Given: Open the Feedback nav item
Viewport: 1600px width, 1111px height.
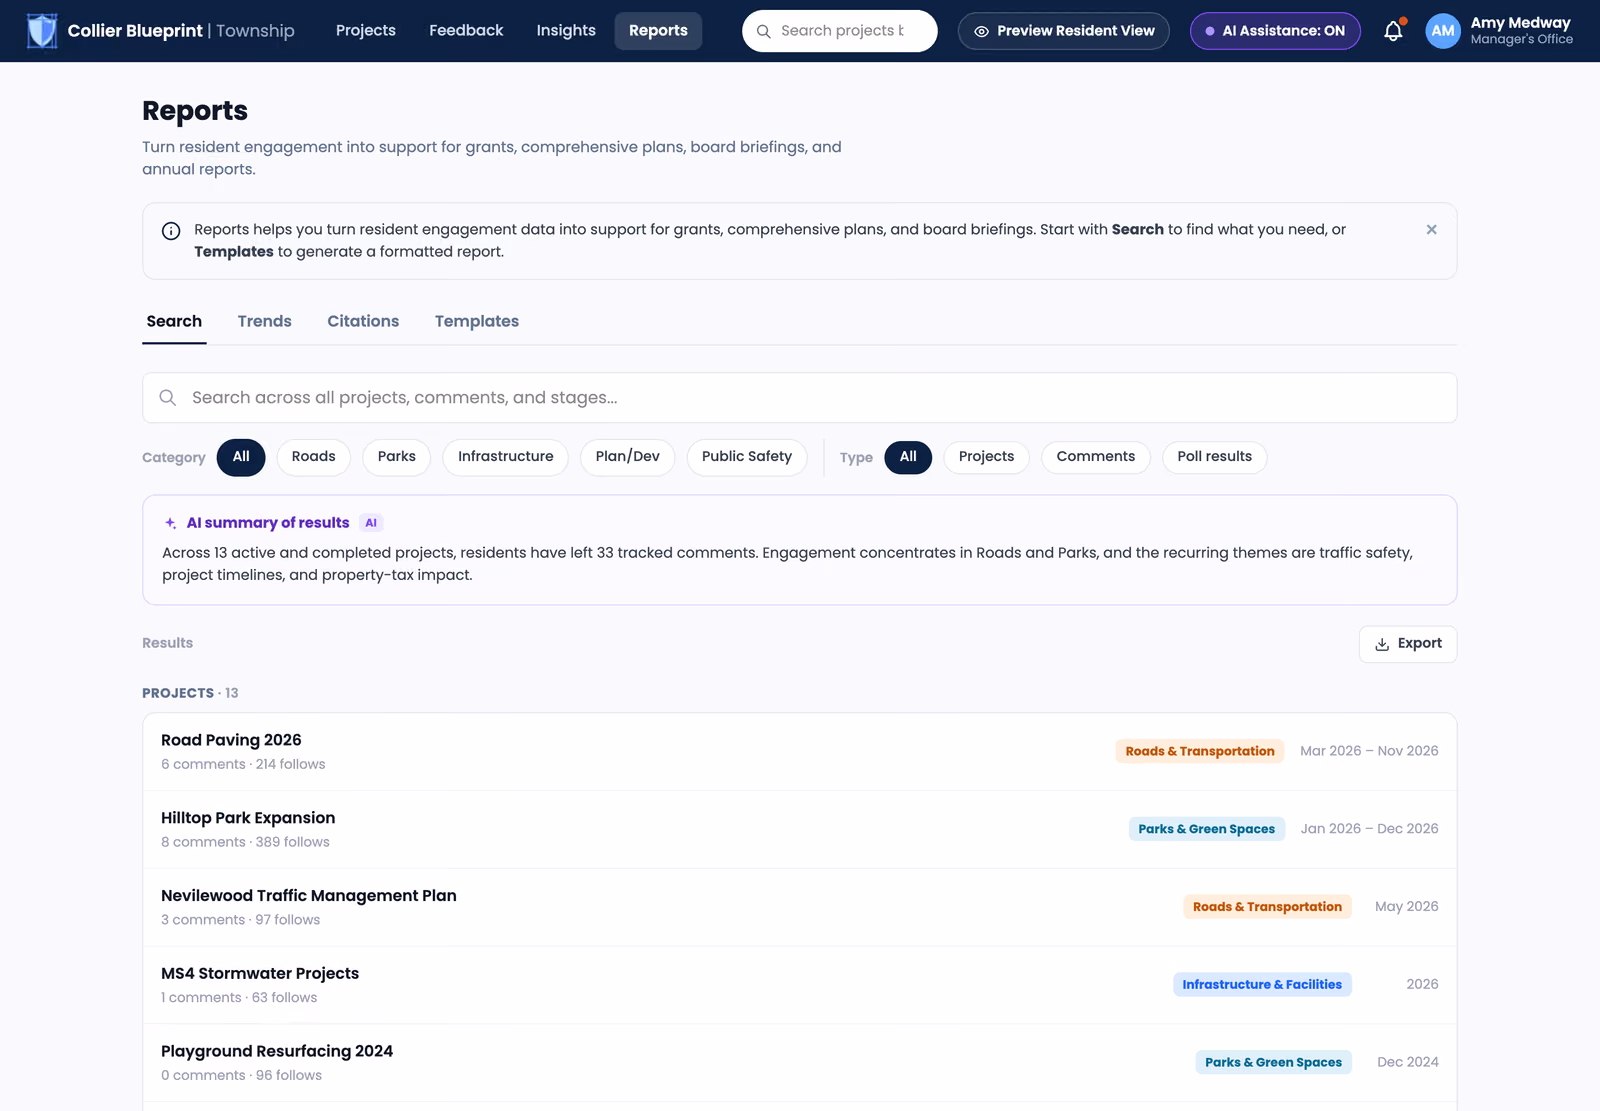Looking at the screenshot, I should click(x=466, y=31).
